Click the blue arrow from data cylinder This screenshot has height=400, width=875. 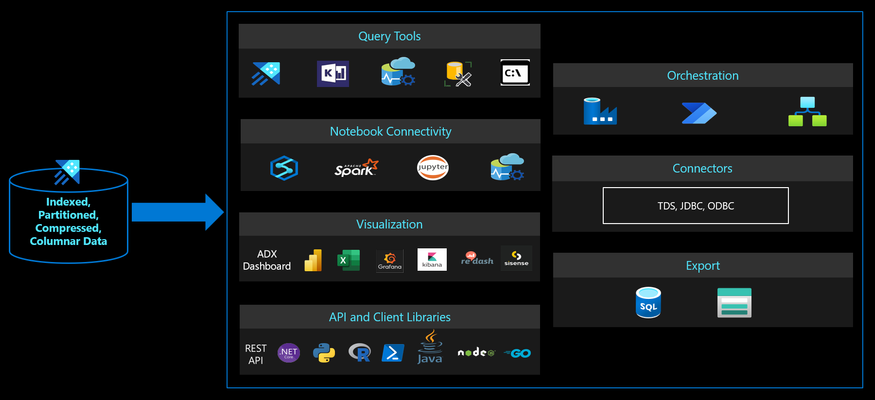[x=177, y=212]
